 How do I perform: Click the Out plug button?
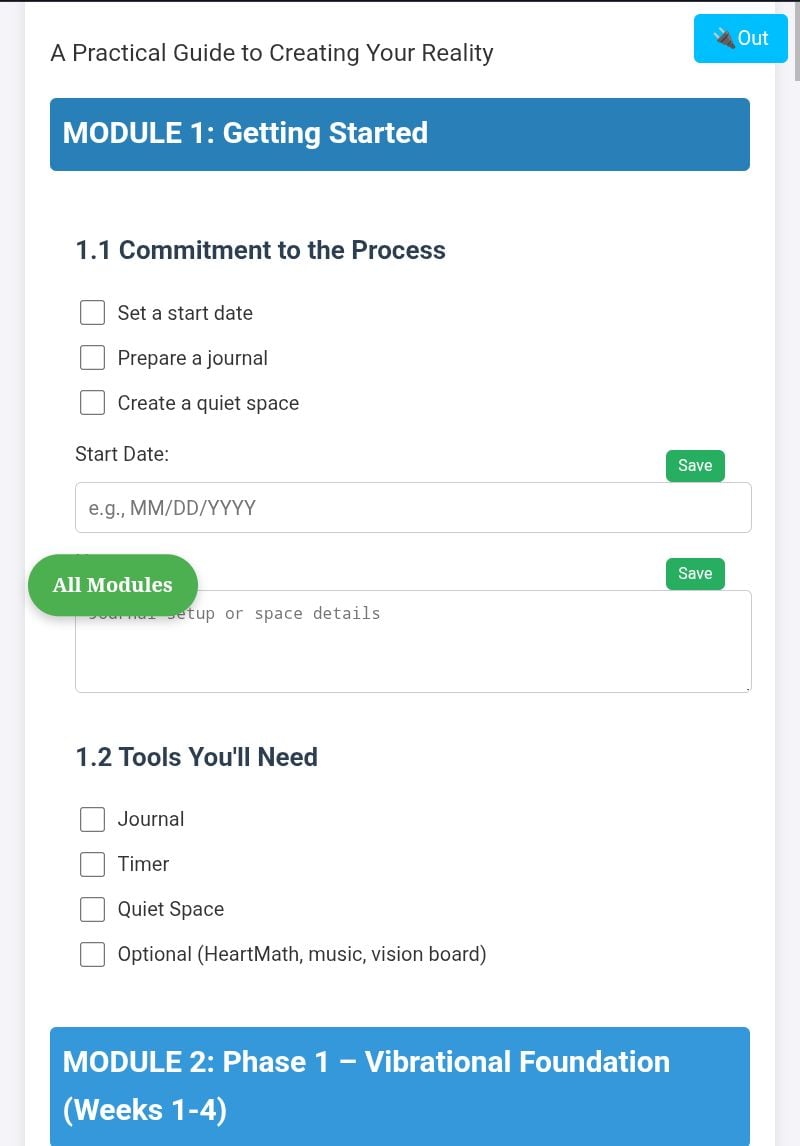740,39
